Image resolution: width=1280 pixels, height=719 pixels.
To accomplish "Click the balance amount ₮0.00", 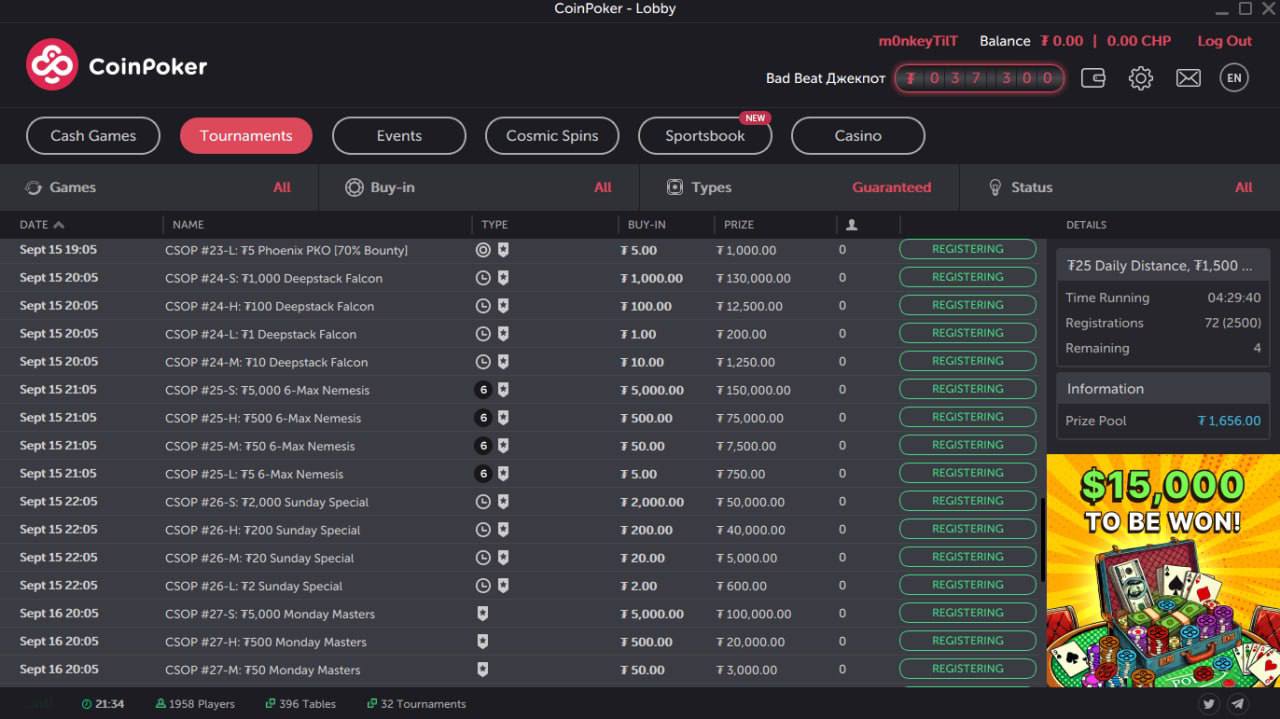I will tap(1061, 41).
